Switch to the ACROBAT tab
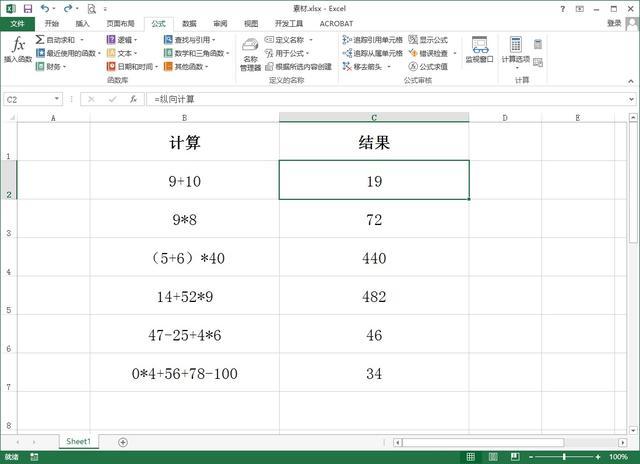This screenshot has width=640, height=464. point(336,24)
